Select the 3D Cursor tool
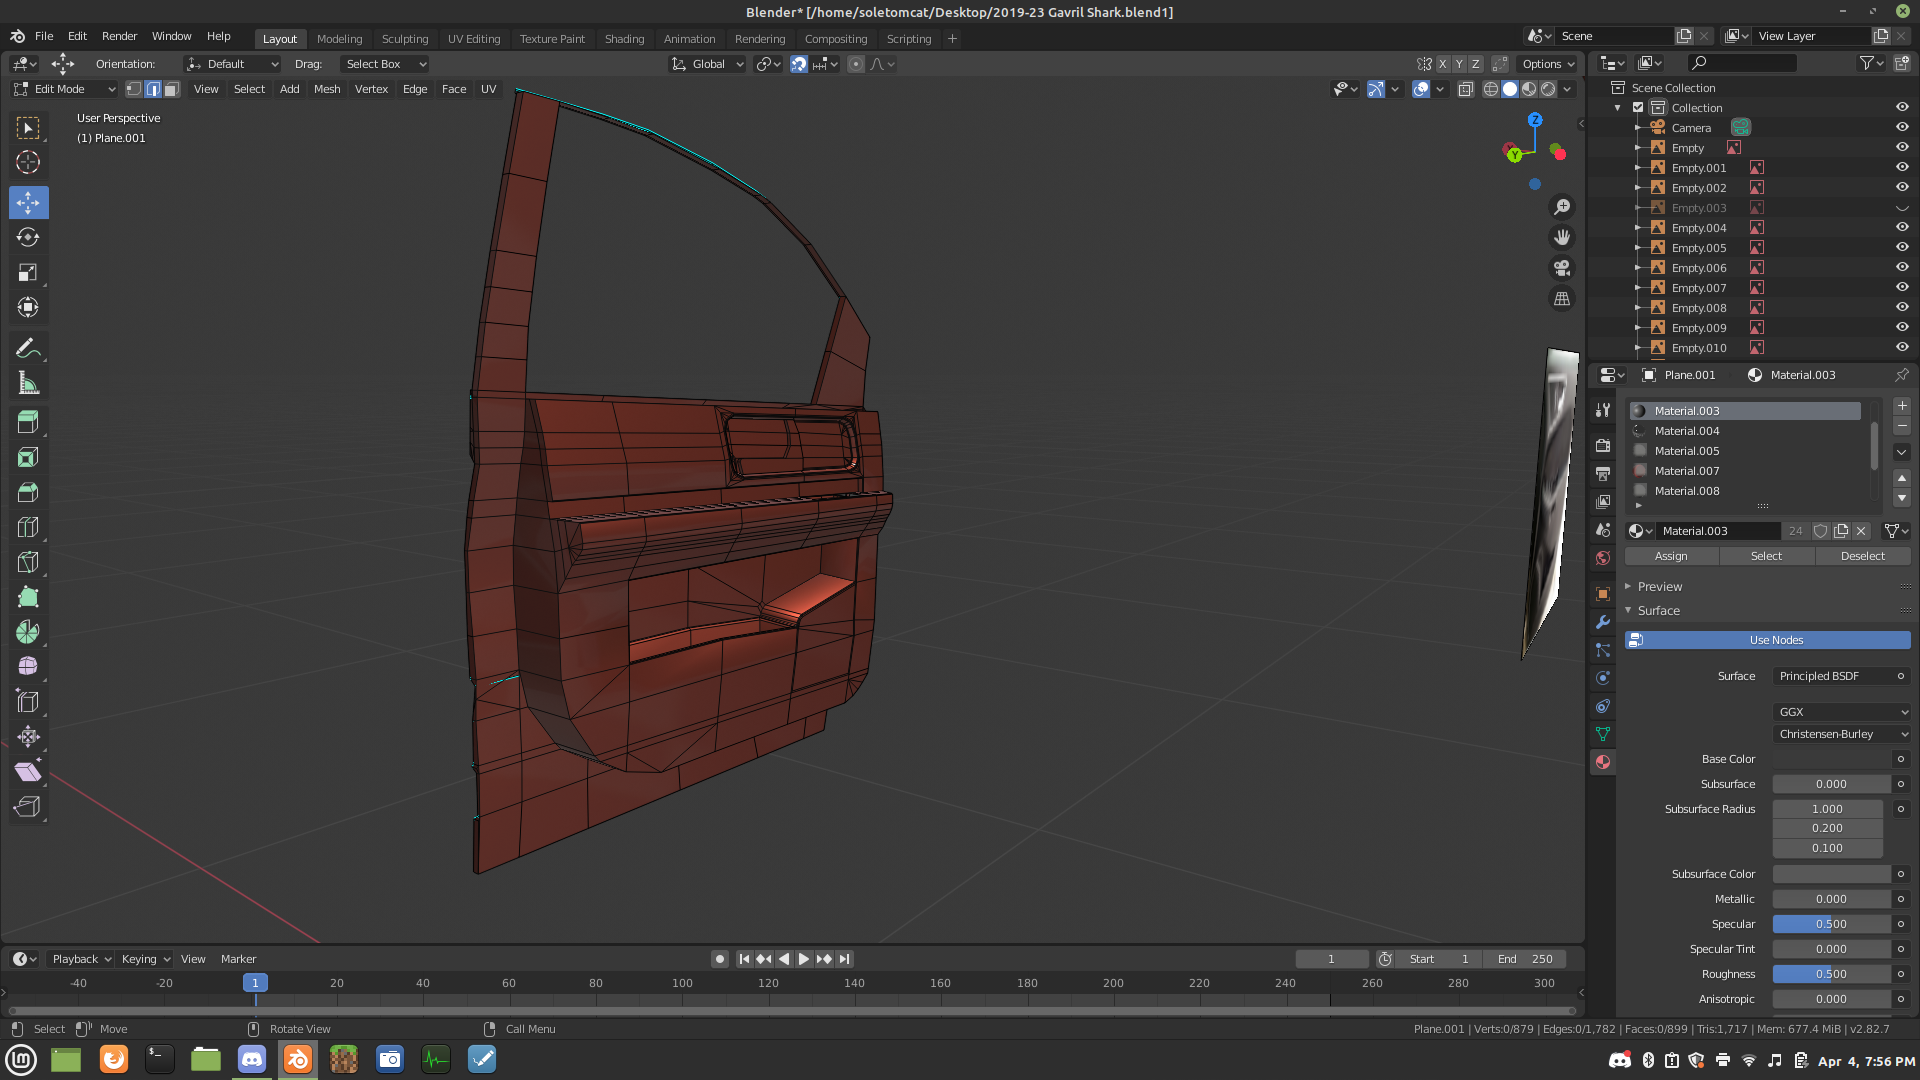Viewport: 1920px width, 1080px height. [28, 162]
